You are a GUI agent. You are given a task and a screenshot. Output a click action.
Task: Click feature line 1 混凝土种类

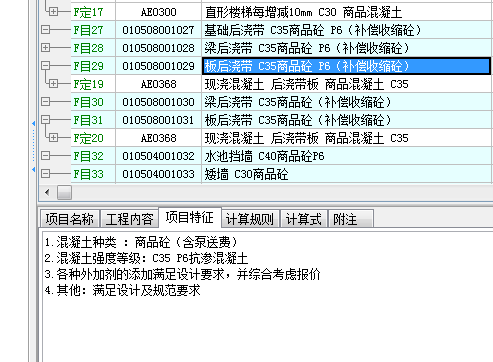click(141, 242)
